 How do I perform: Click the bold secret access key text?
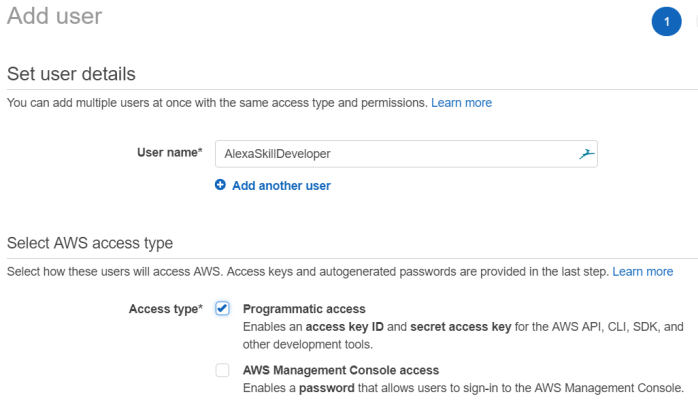[461, 327]
